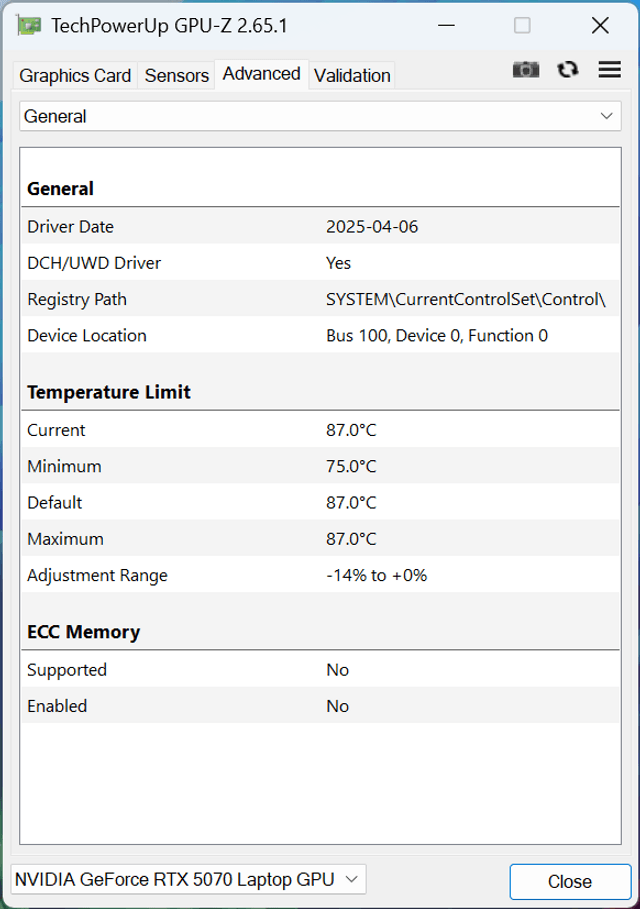Screen dimensions: 640x909
Task: Click the Close button
Action: [x=570, y=882]
